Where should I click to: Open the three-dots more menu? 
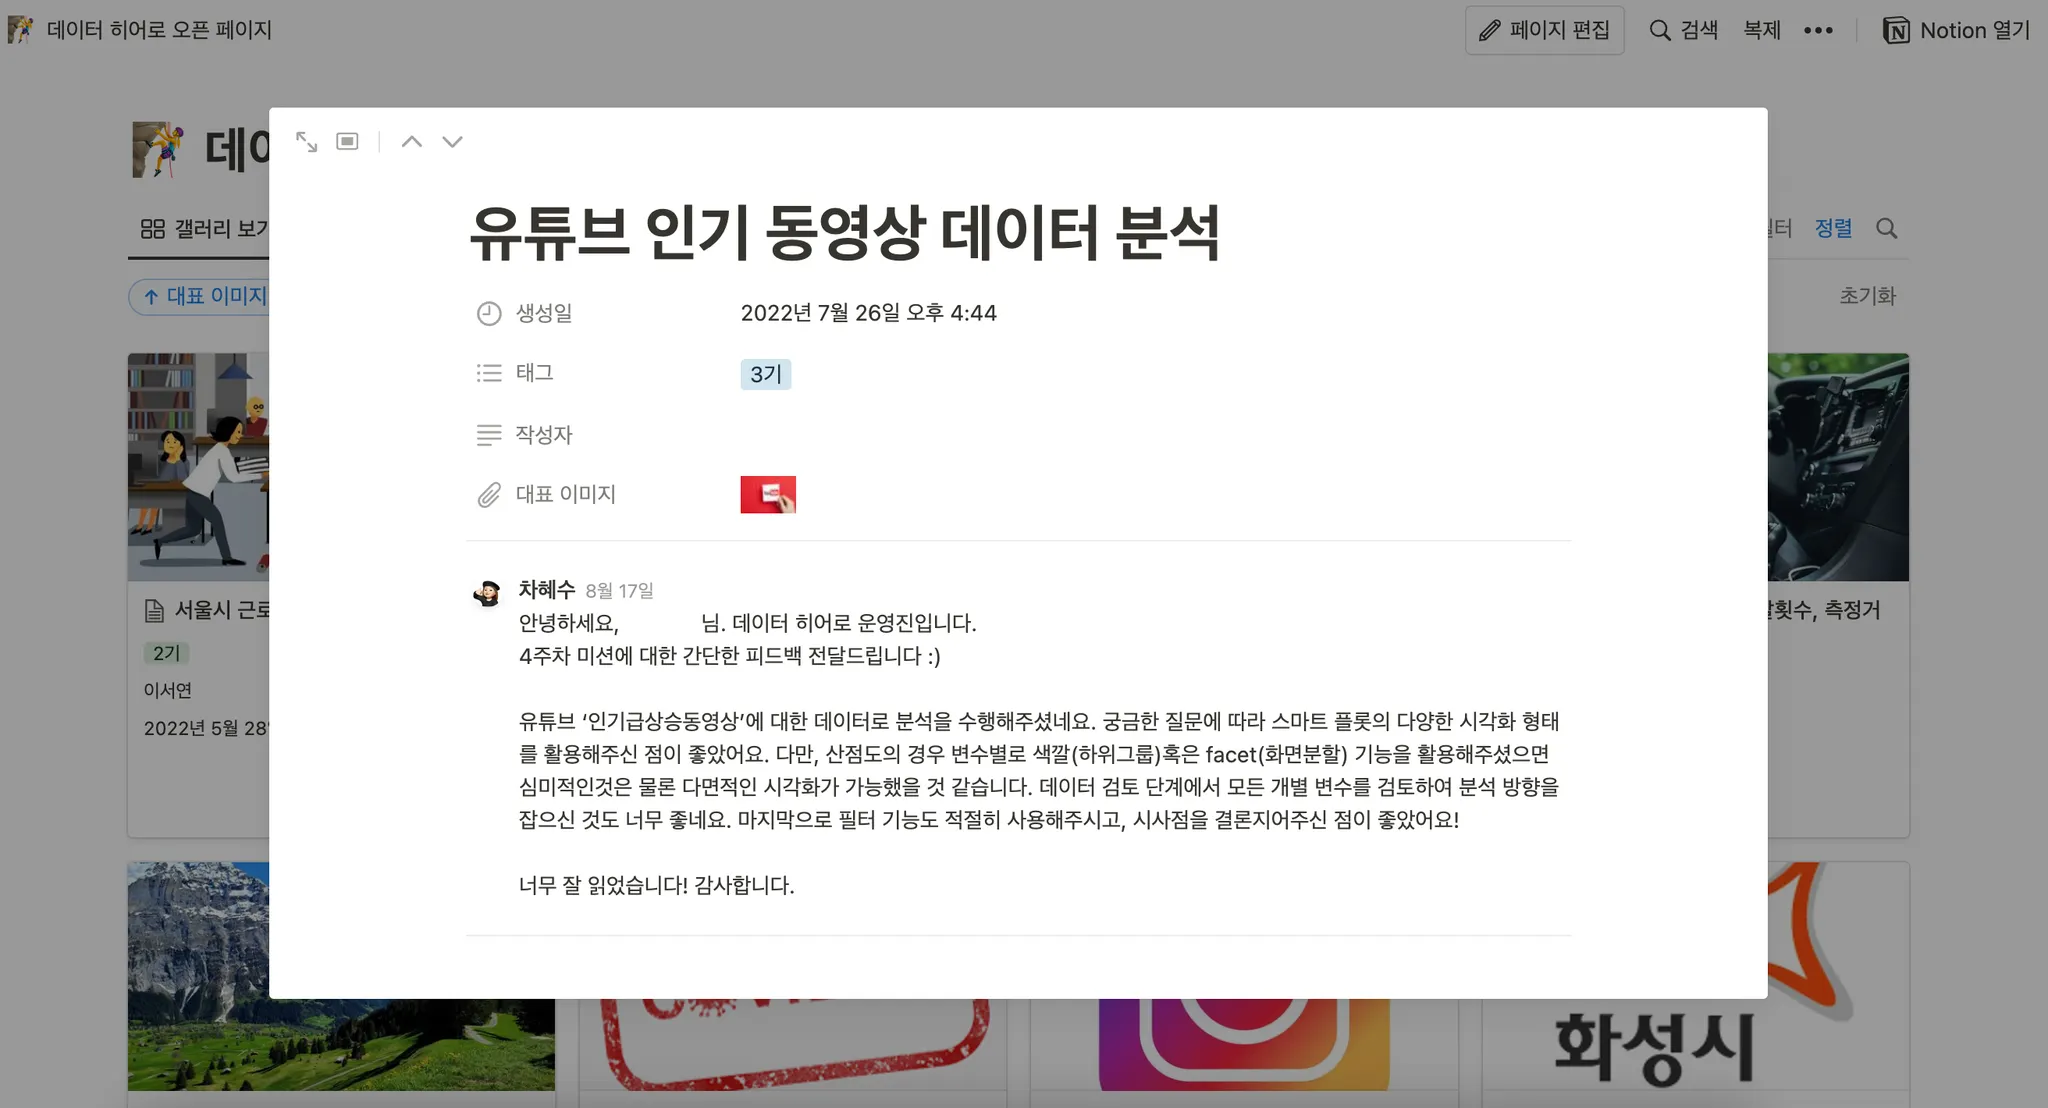(1818, 30)
